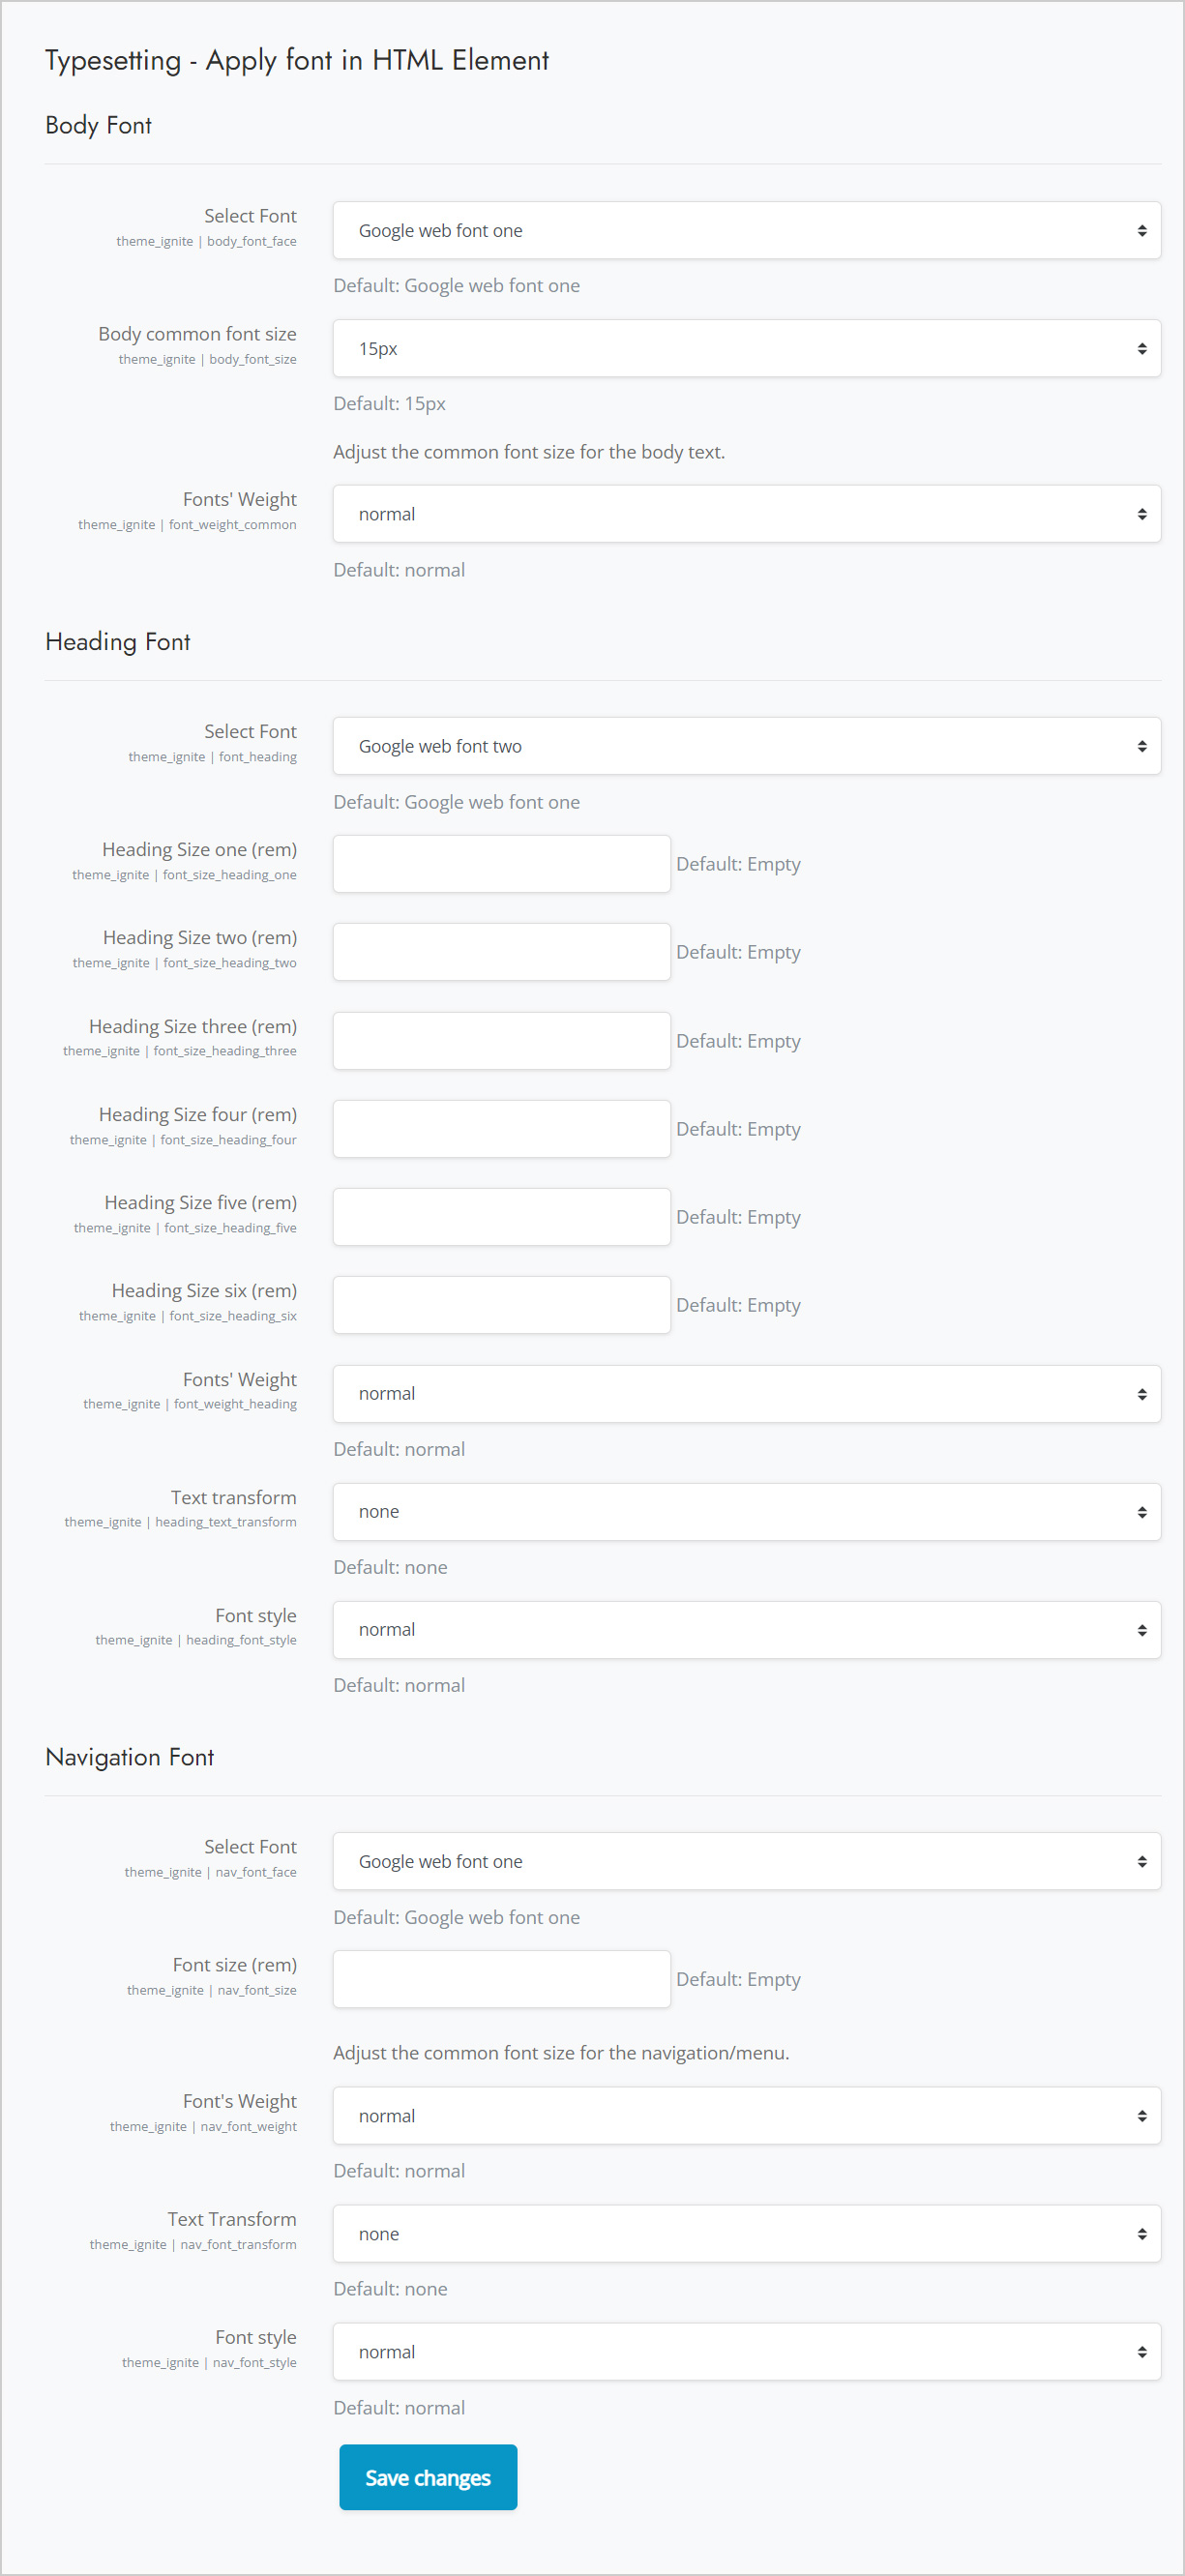Image resolution: width=1185 pixels, height=2576 pixels.
Task: Click the Heading Font section heading
Action: click(x=117, y=642)
